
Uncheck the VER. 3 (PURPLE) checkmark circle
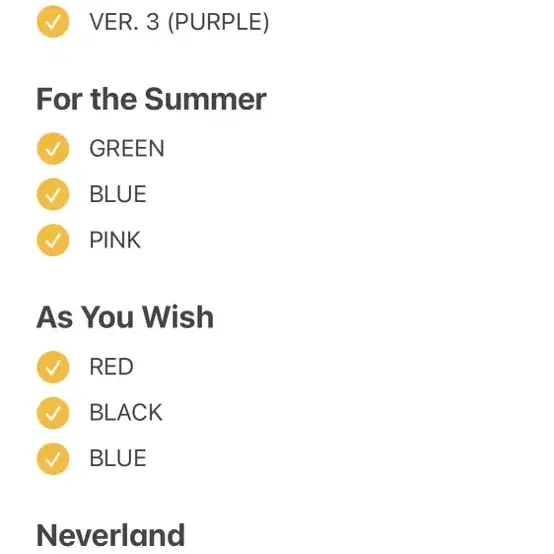[x=53, y=22]
